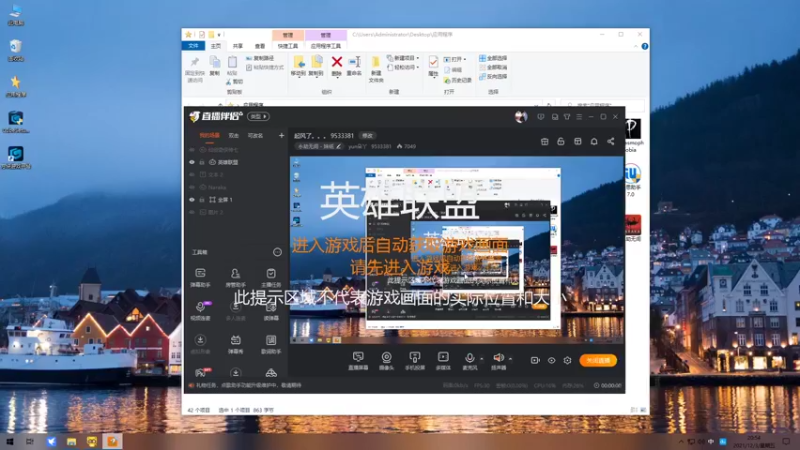This screenshot has height=450, width=800.
Task: Click the notification bell icon above preview
Action: tap(594, 141)
